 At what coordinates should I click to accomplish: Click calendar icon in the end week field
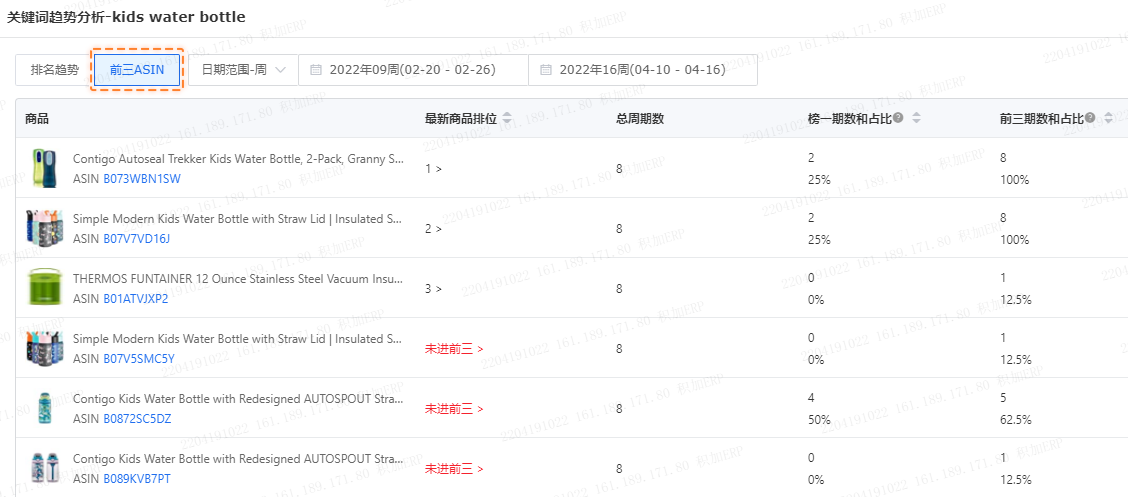[x=545, y=70]
